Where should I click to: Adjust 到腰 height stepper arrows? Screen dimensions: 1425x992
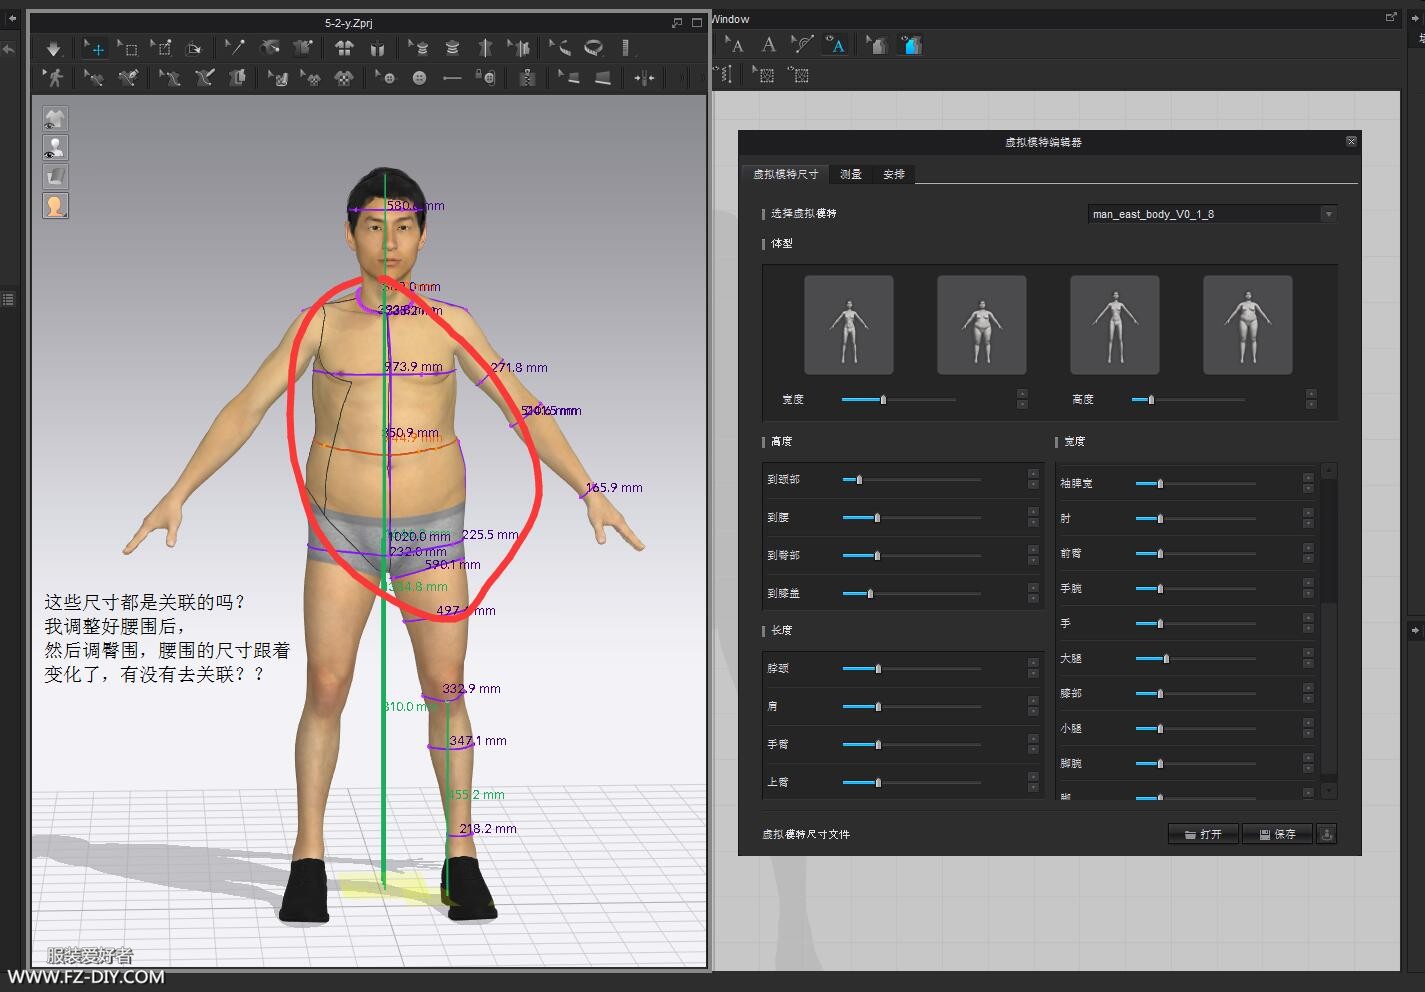[1033, 517]
